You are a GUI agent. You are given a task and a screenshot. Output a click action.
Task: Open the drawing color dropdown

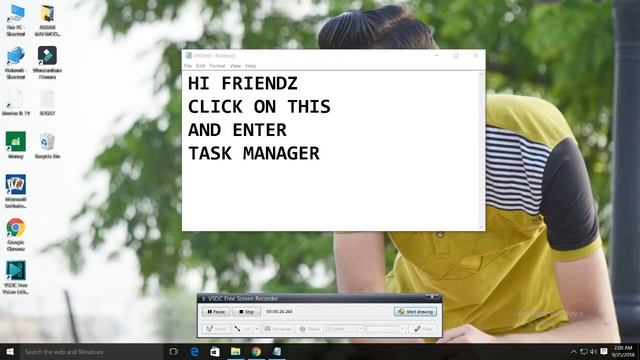402,329
